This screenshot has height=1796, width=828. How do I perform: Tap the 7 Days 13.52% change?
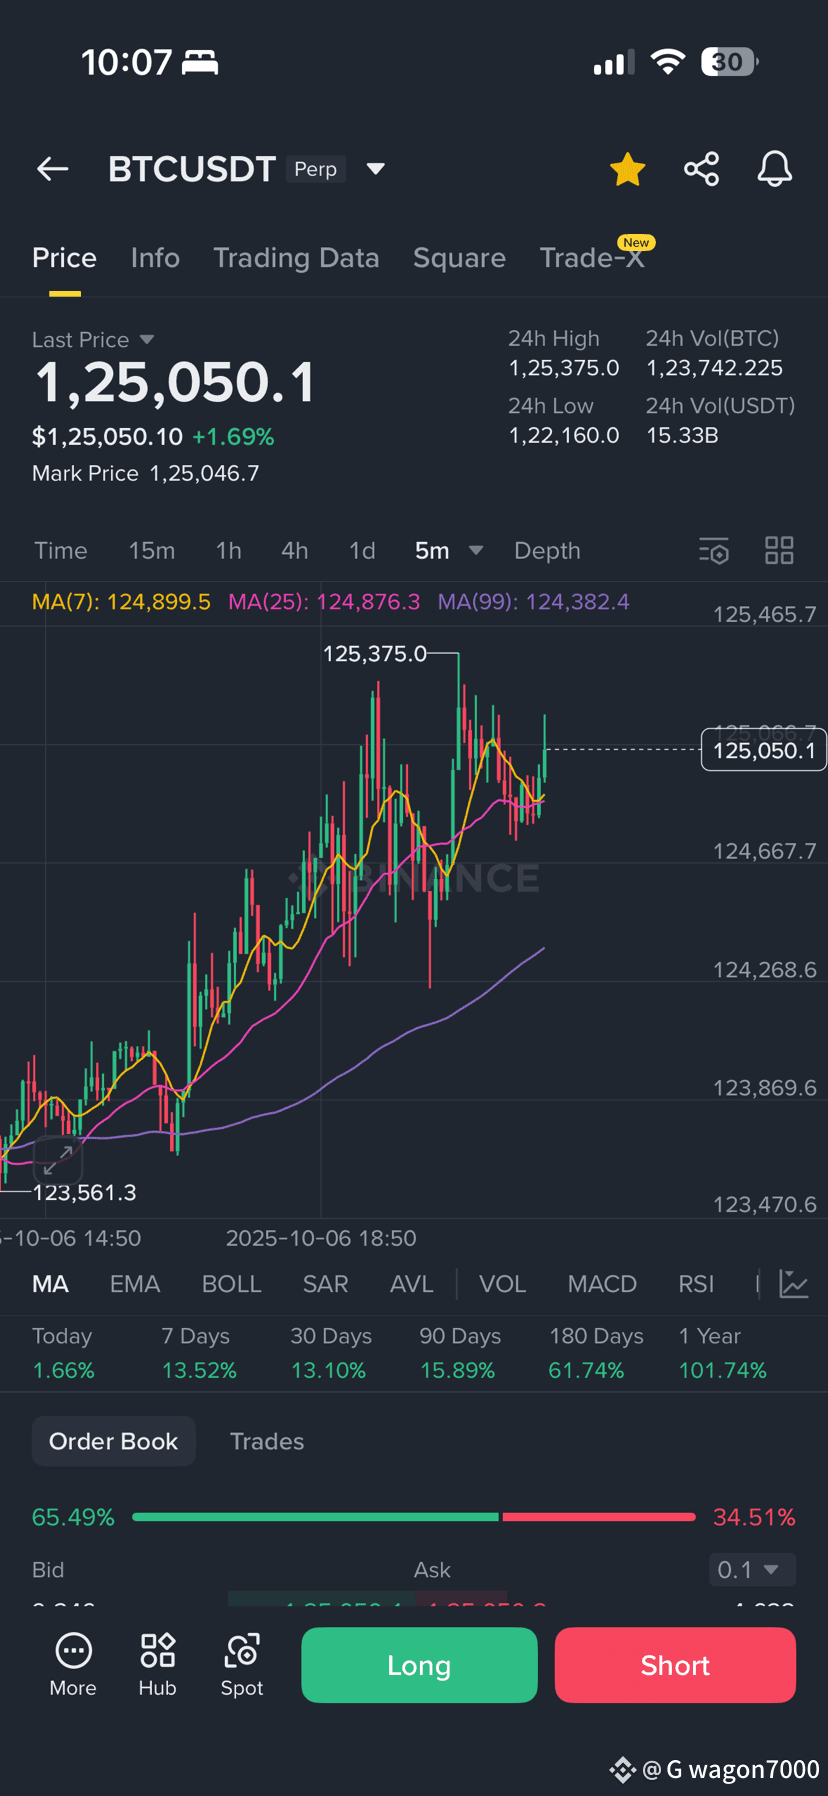199,1353
